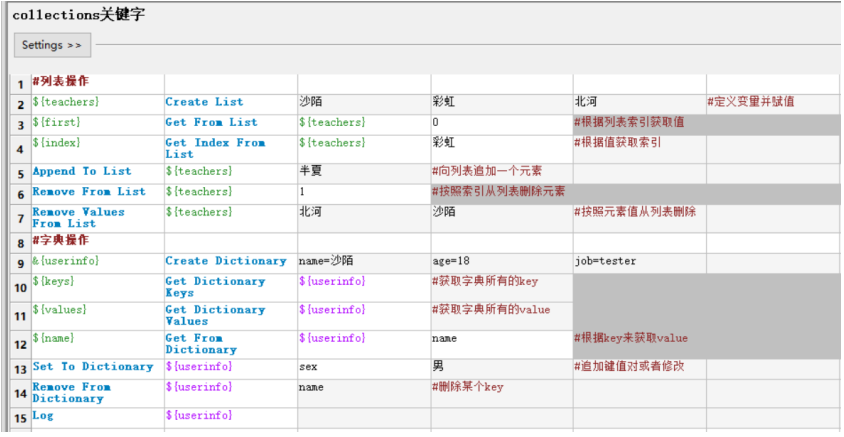Select the Remove From List keyword cell
Image resolution: width=844 pixels, height=437 pixels.
coord(97,194)
